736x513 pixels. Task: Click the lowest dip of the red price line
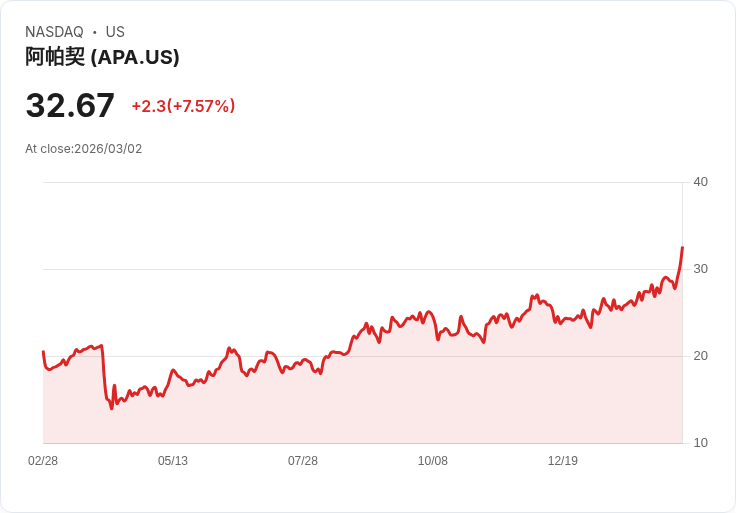[x=112, y=408]
